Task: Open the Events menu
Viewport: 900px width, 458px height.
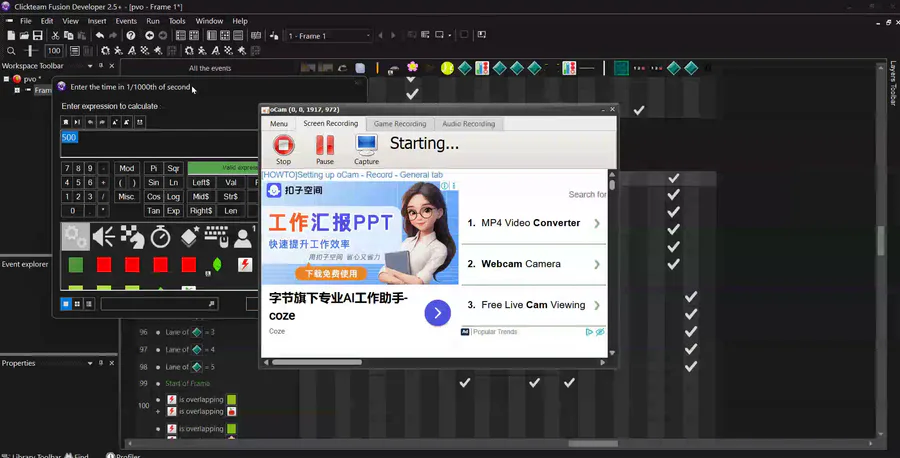Action: tap(126, 21)
